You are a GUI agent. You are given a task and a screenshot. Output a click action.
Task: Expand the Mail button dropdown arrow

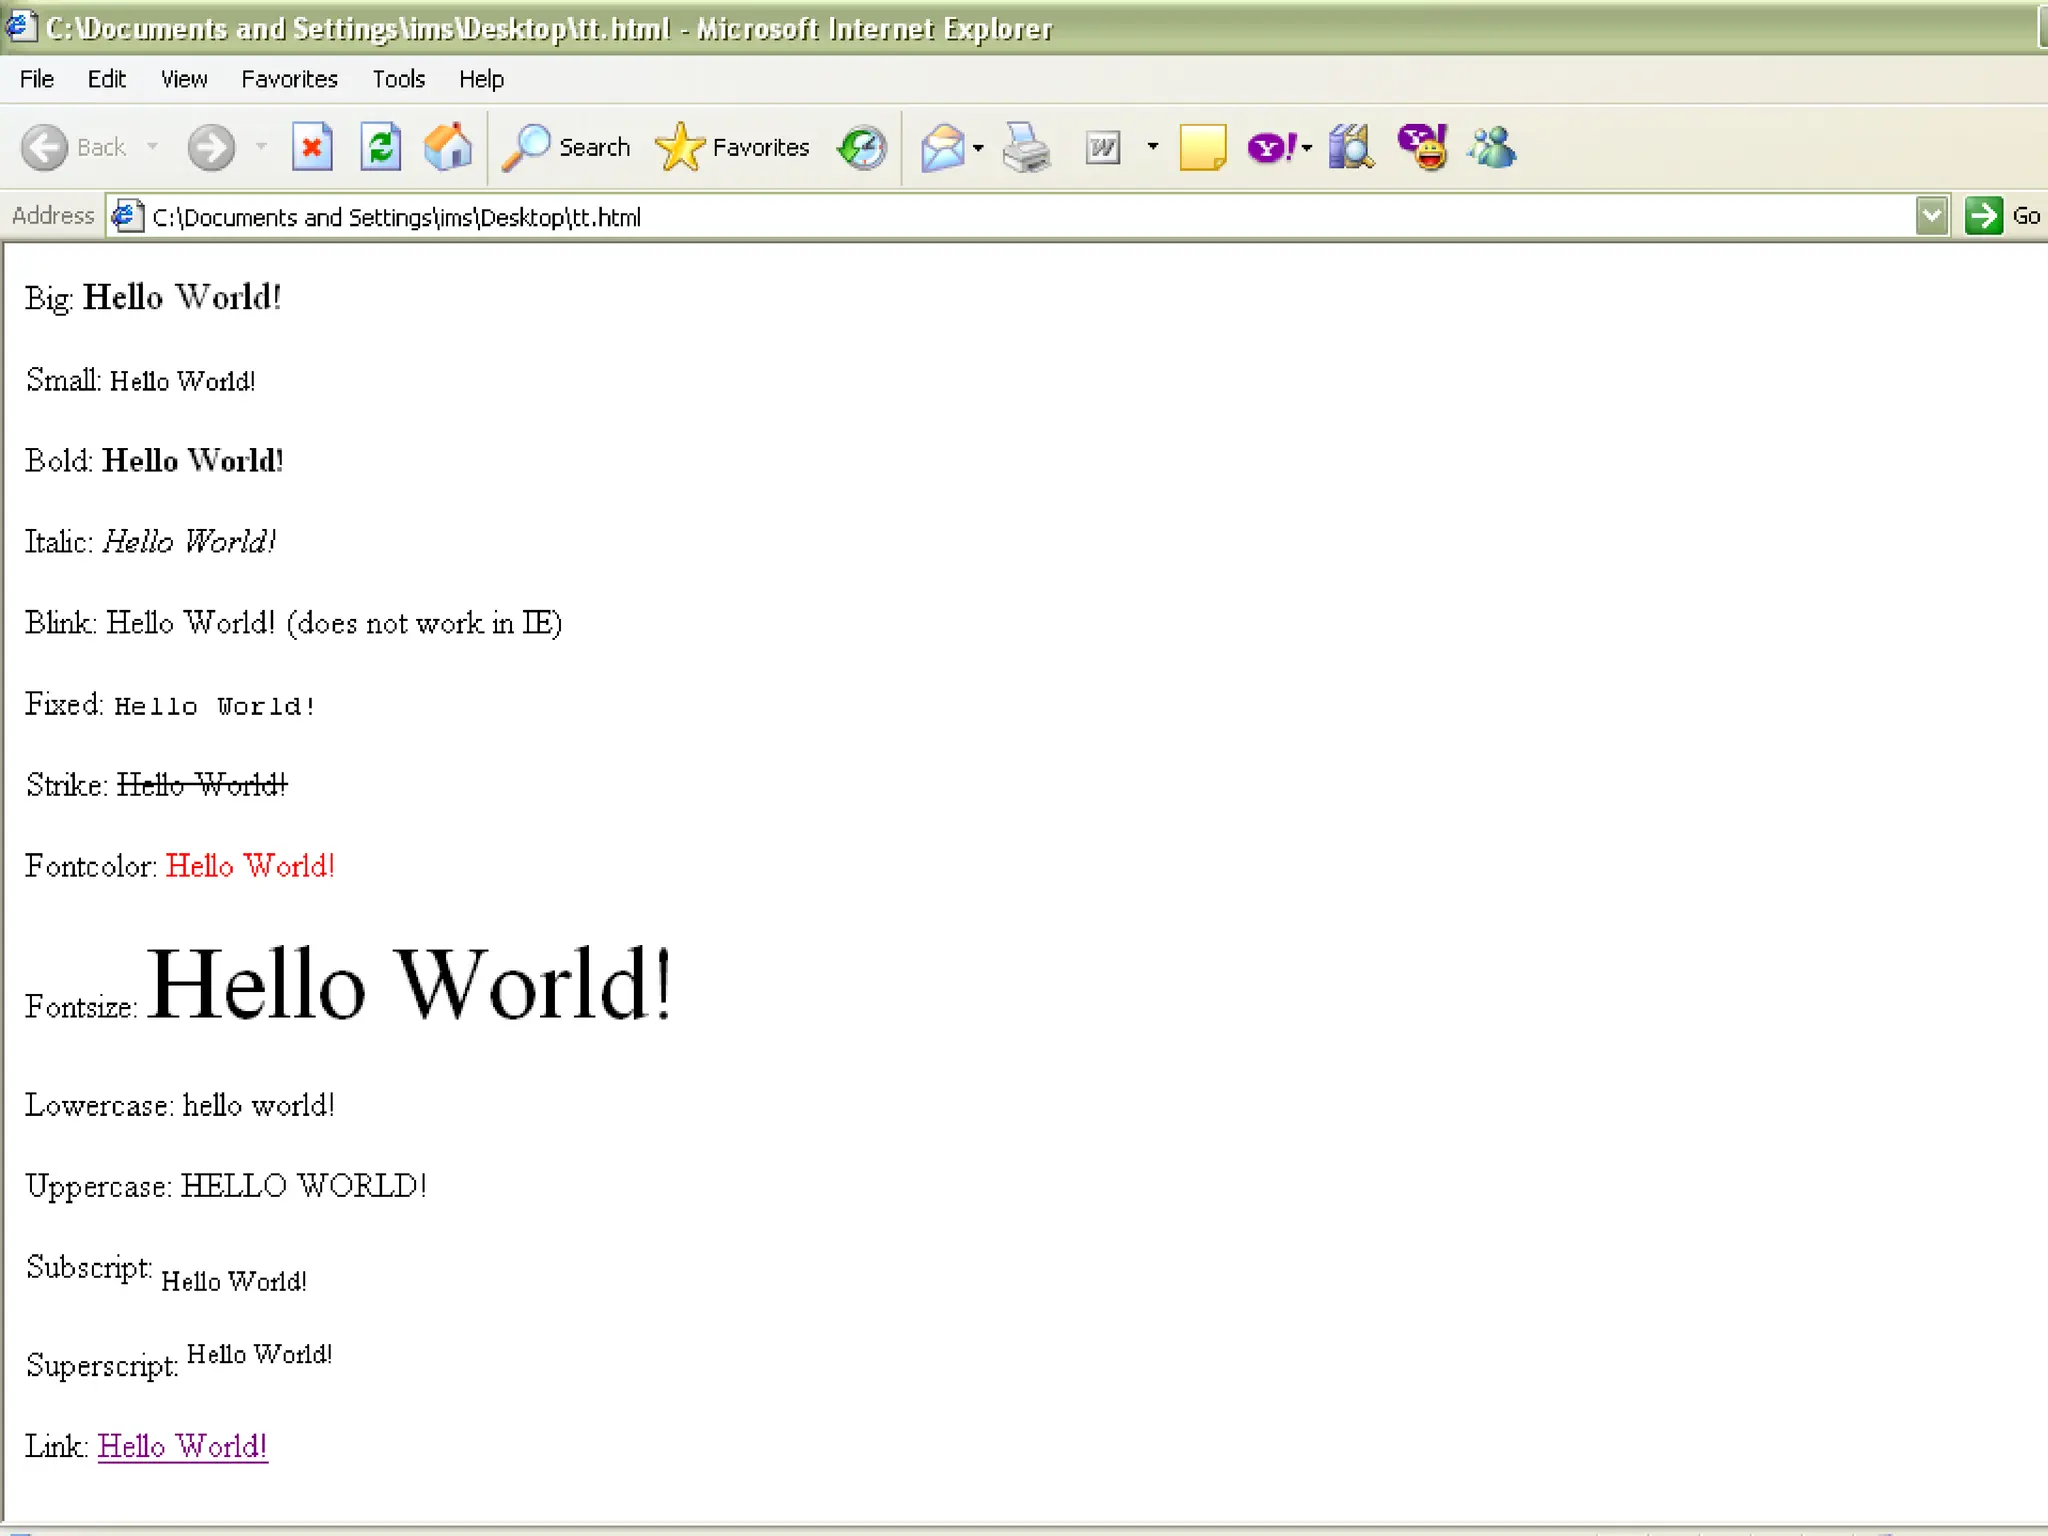(x=978, y=148)
